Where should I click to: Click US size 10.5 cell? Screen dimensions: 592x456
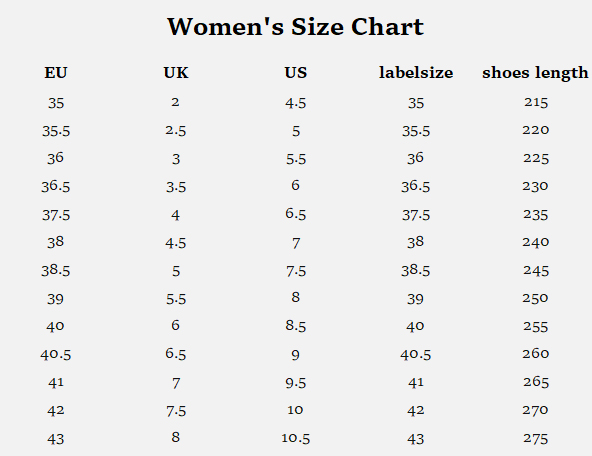296,438
